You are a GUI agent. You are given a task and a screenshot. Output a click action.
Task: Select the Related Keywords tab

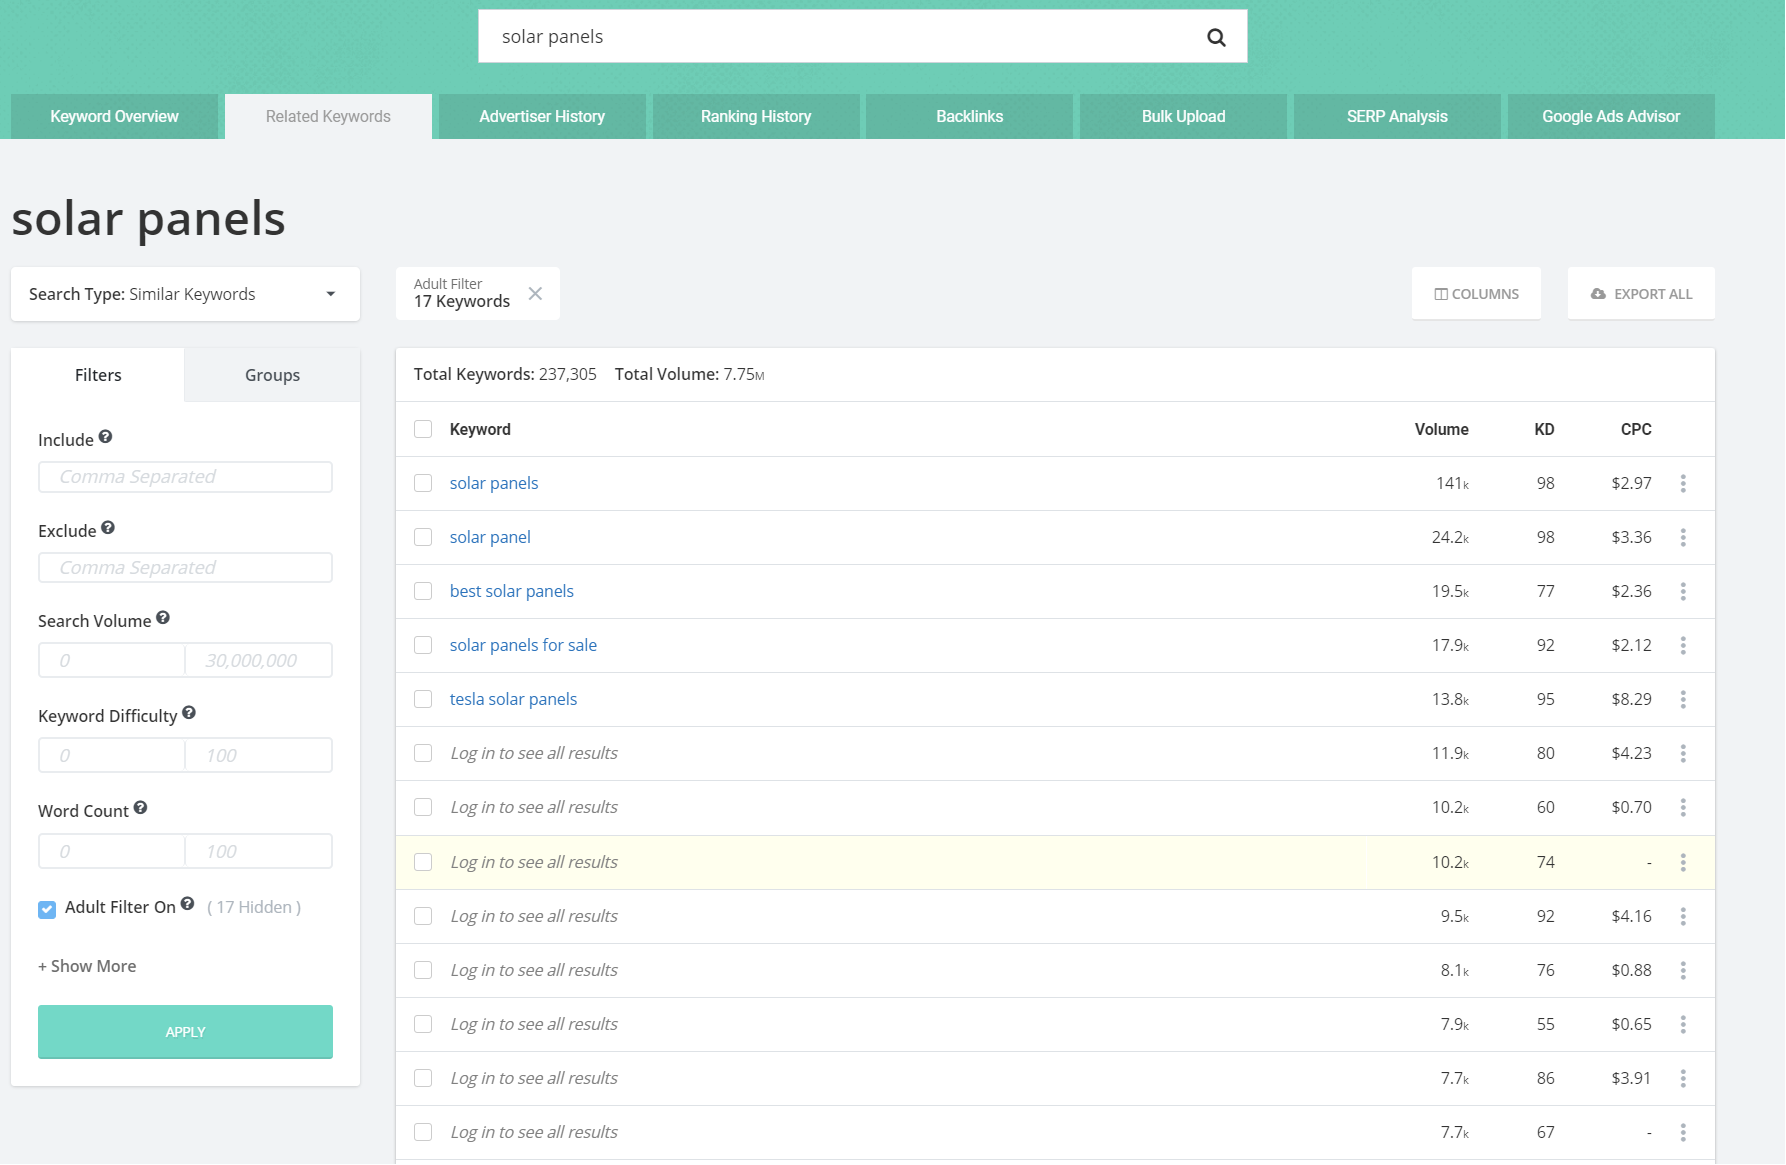(x=328, y=116)
